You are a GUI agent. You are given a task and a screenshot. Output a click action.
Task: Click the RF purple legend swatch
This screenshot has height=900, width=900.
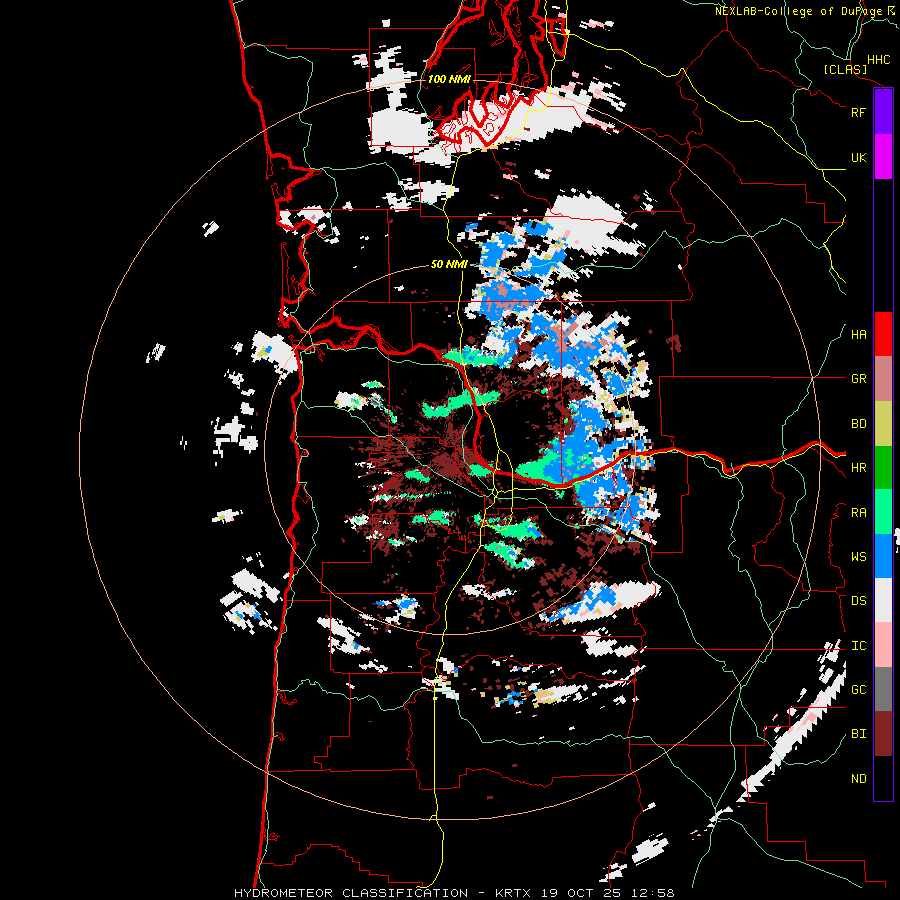tap(883, 112)
